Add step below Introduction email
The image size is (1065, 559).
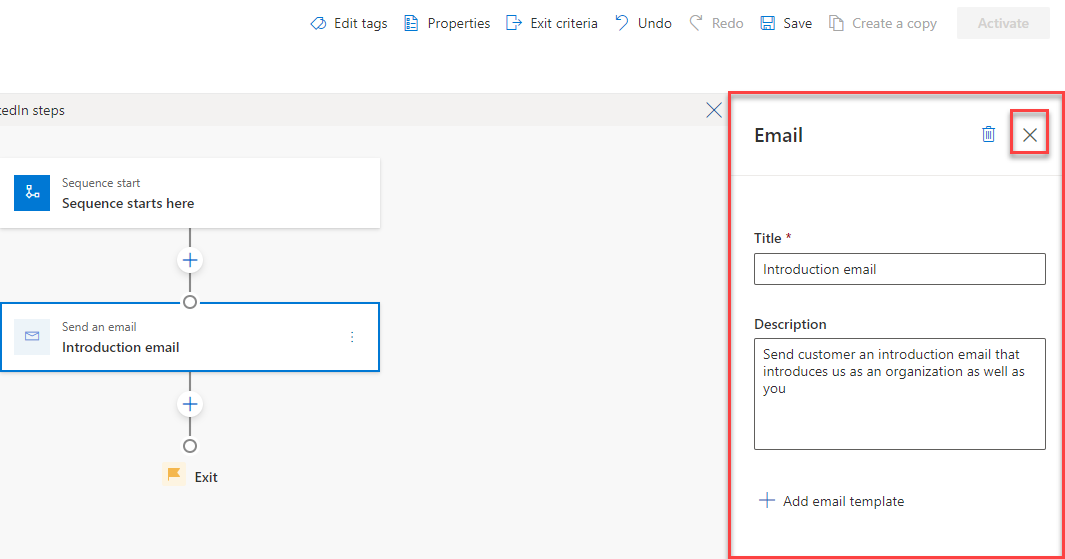point(190,404)
